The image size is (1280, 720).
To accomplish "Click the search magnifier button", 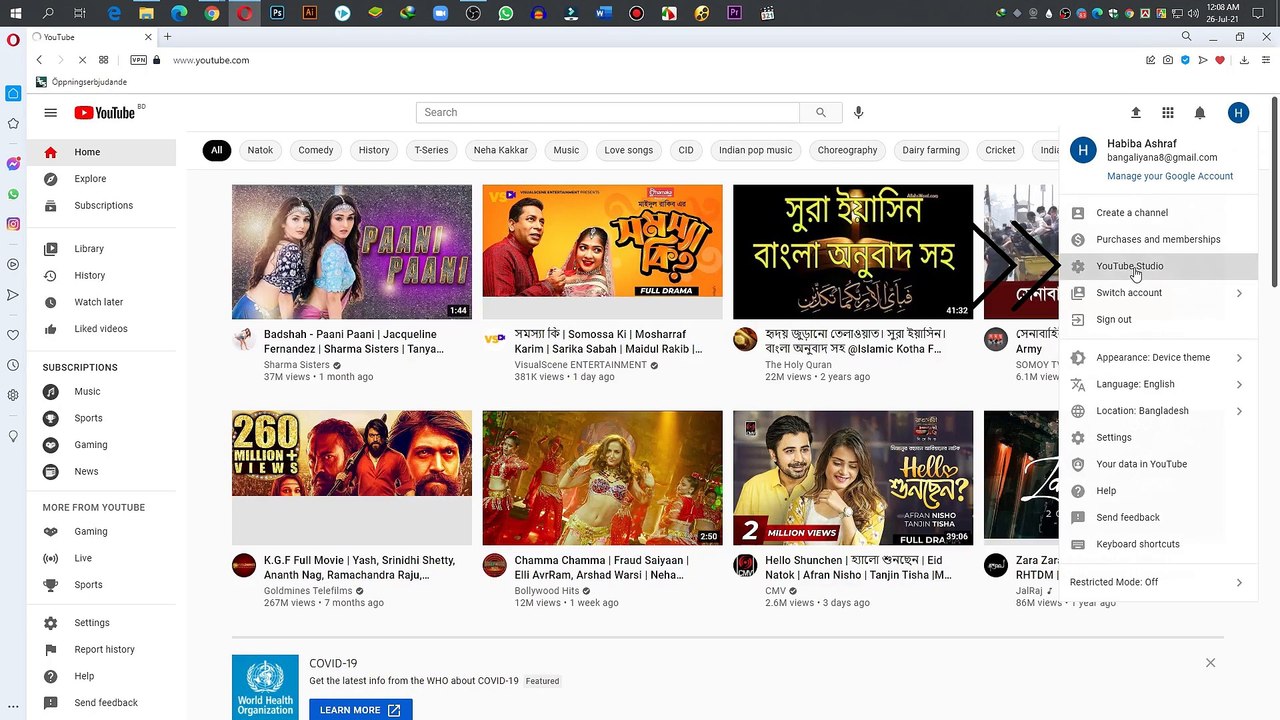I will (x=821, y=113).
